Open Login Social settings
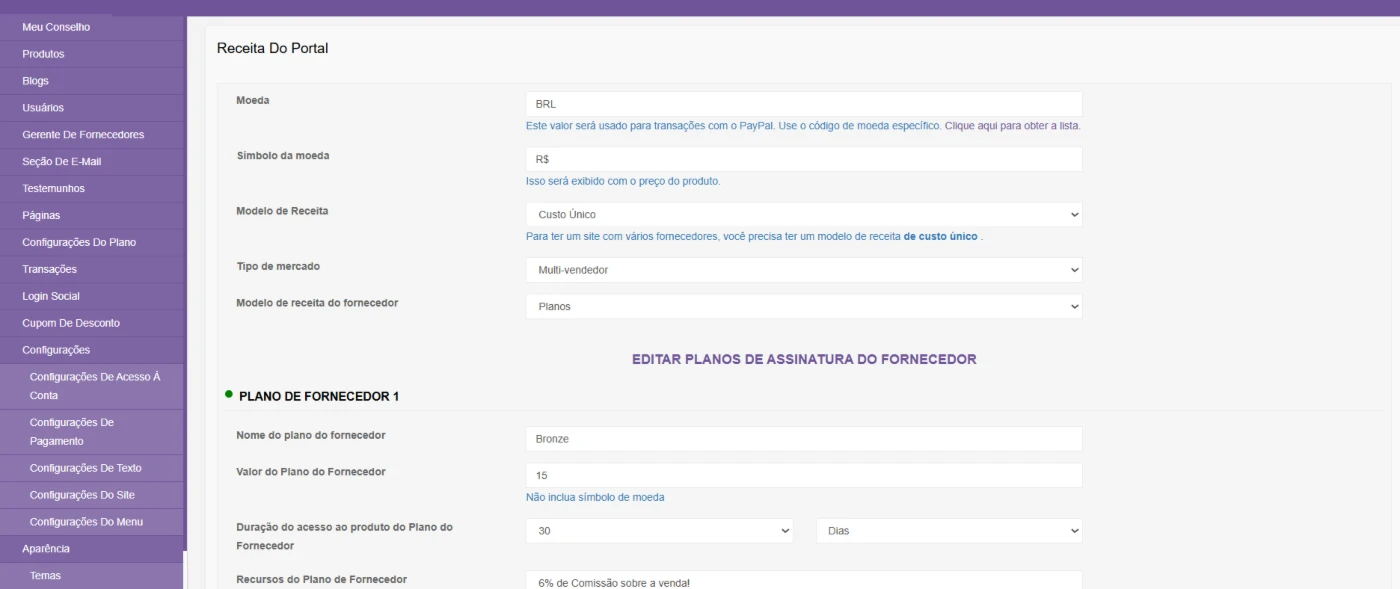This screenshot has width=1400, height=589. pyautogui.click(x=92, y=297)
